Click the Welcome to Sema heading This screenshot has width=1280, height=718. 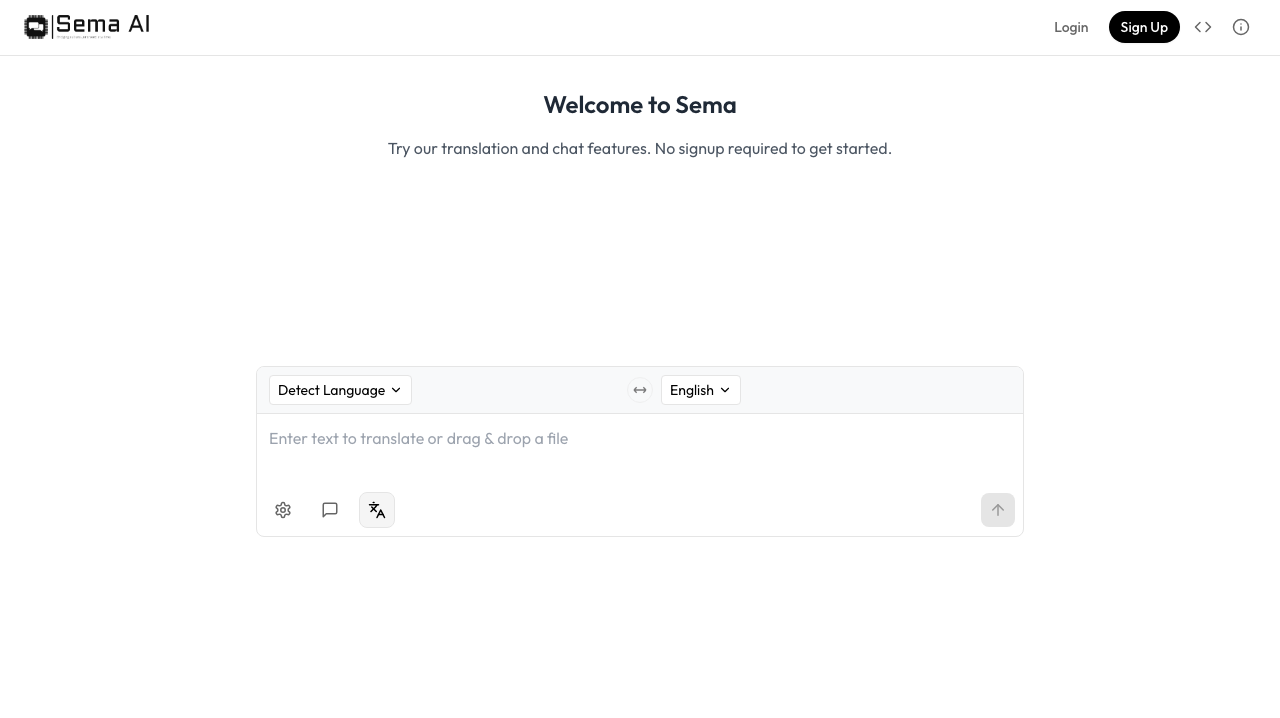click(x=640, y=105)
